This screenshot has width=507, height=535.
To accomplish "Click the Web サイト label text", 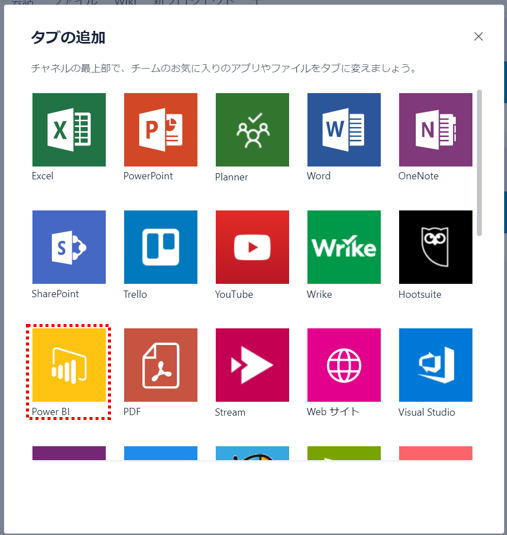I will click(x=333, y=412).
